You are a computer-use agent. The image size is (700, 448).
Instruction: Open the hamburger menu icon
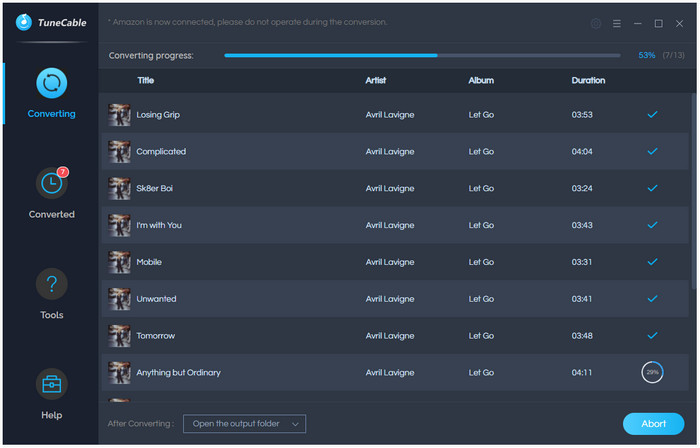click(617, 23)
